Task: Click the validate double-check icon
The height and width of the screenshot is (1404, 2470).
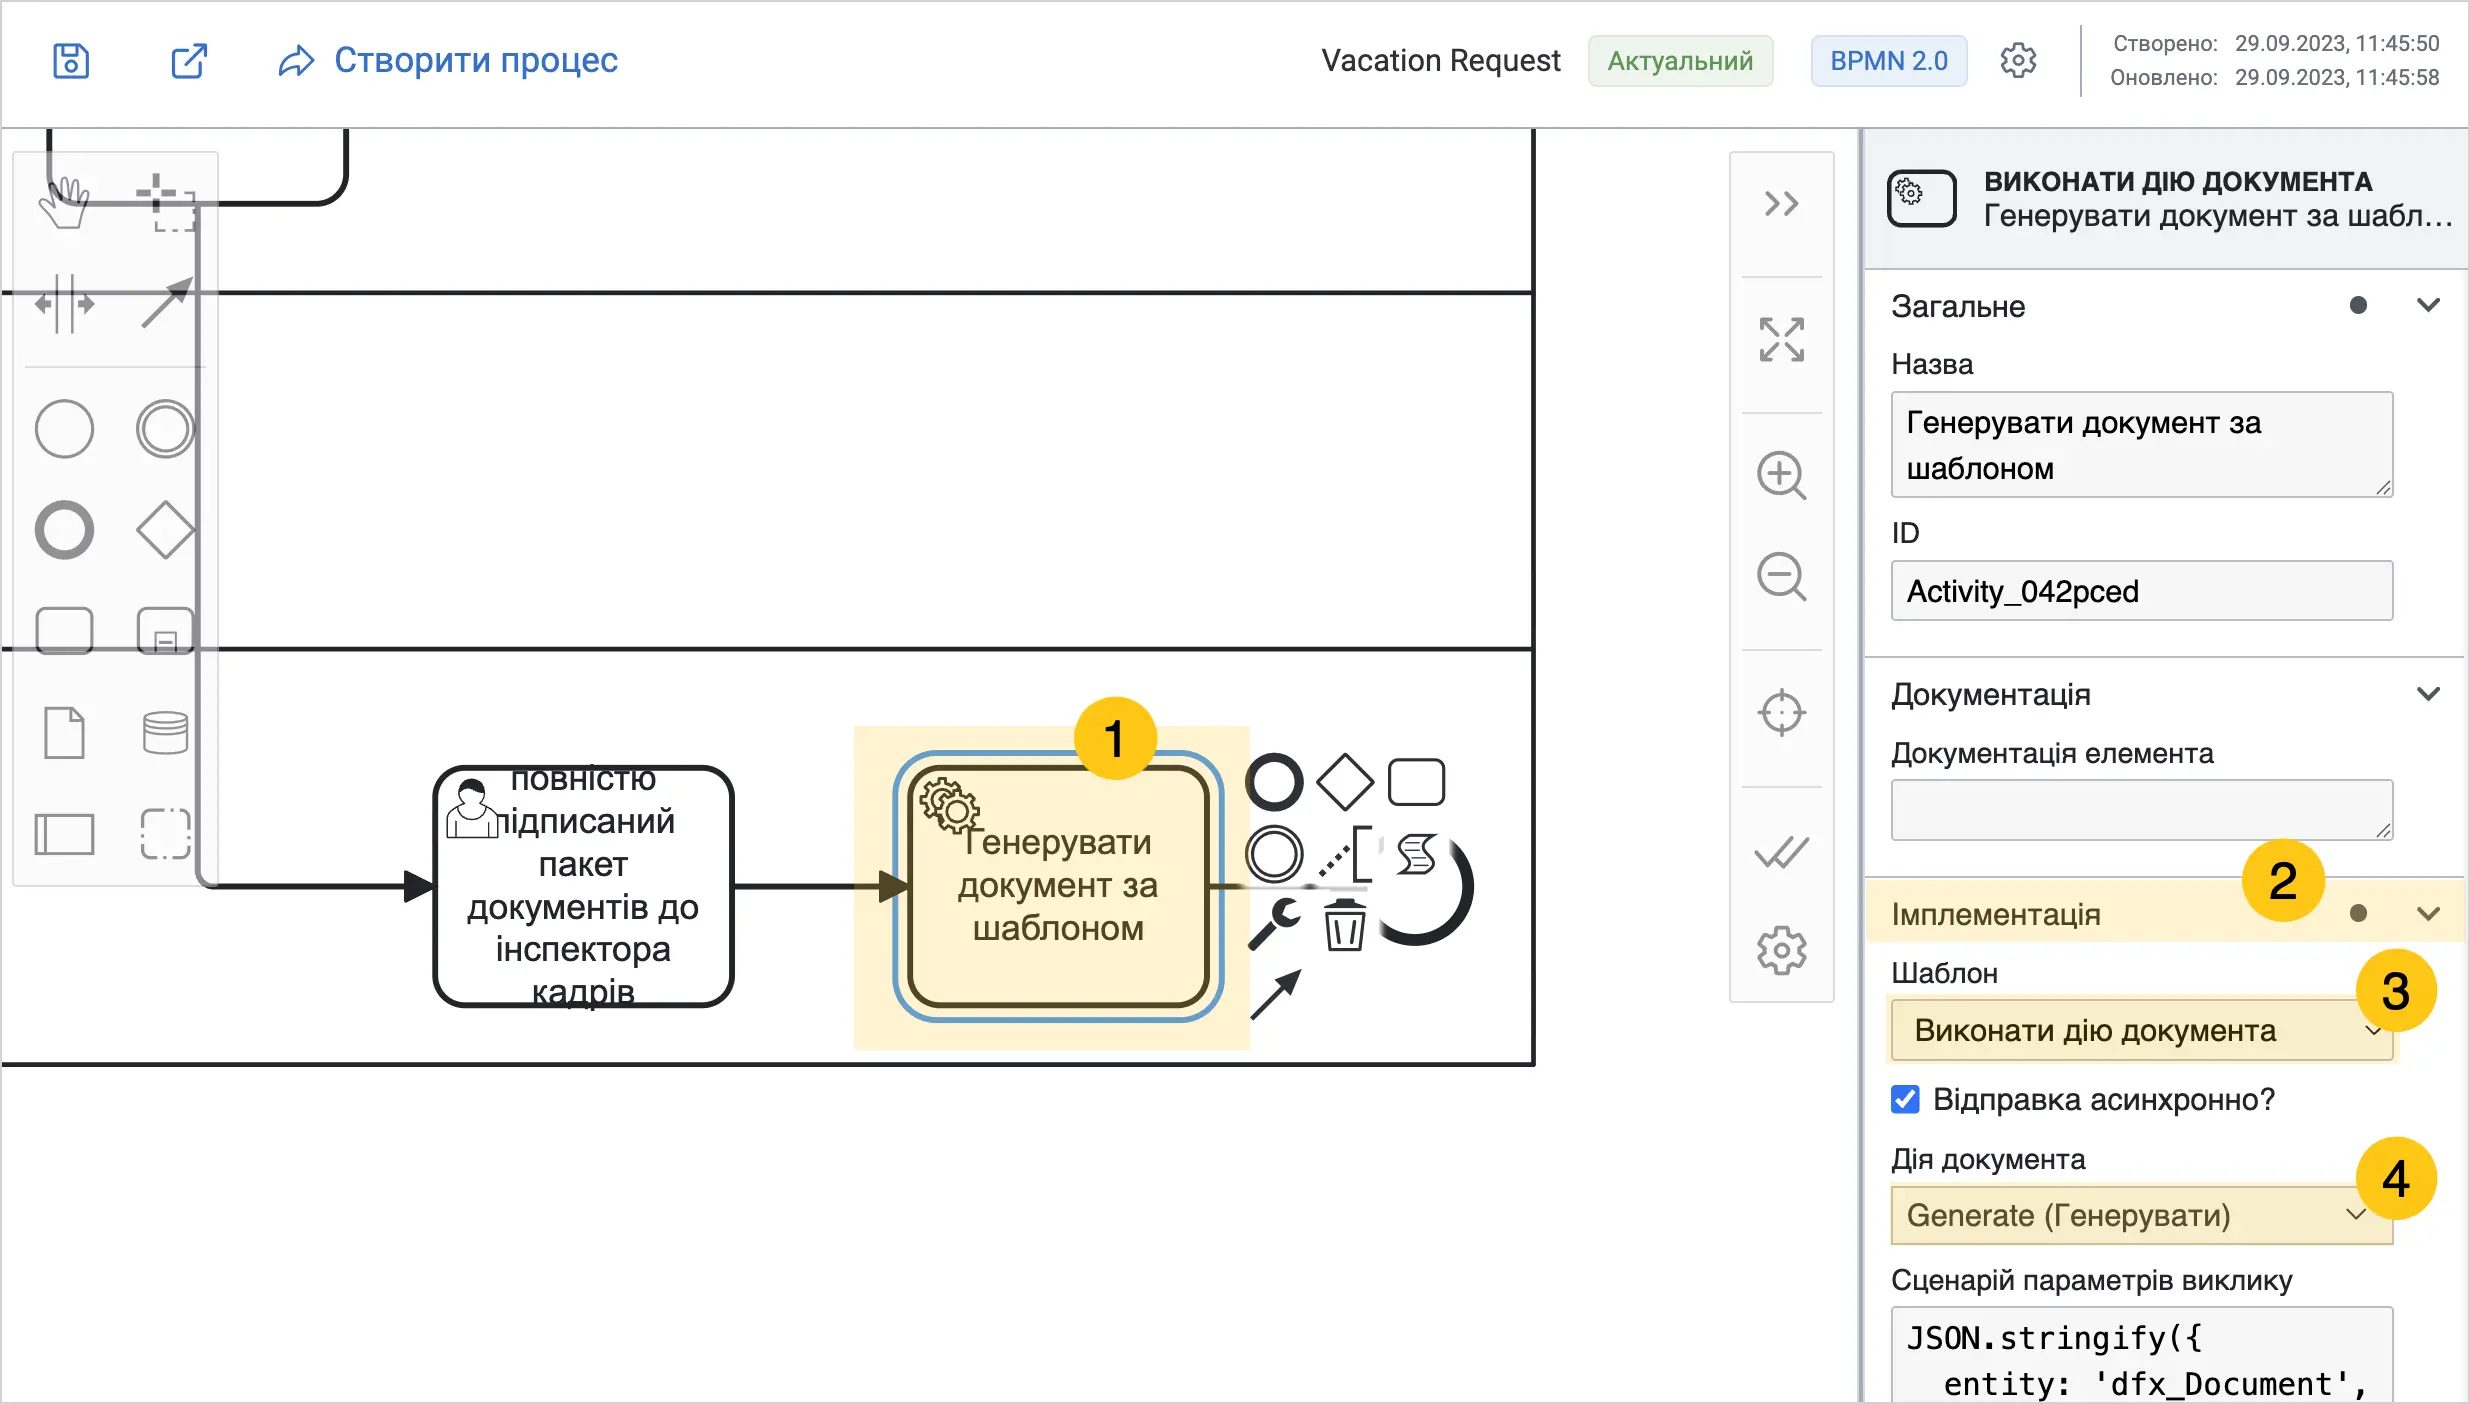Action: (1781, 851)
